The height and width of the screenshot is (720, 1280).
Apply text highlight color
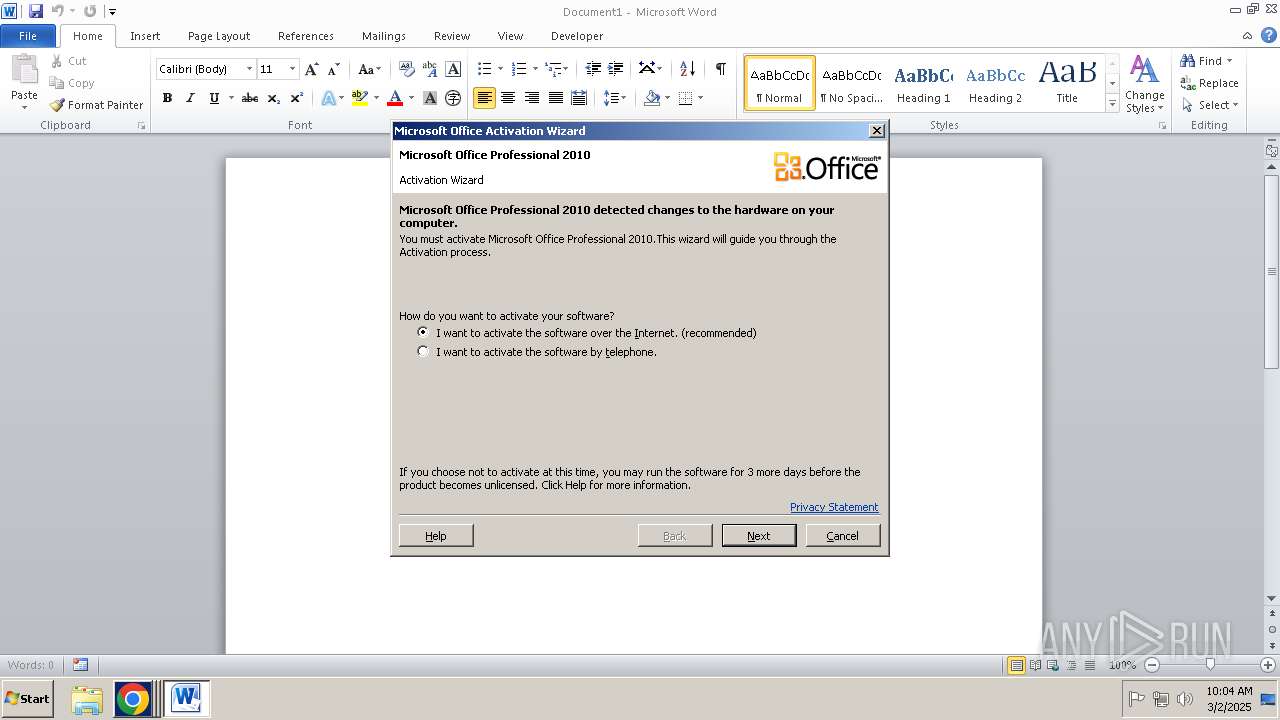(360, 98)
